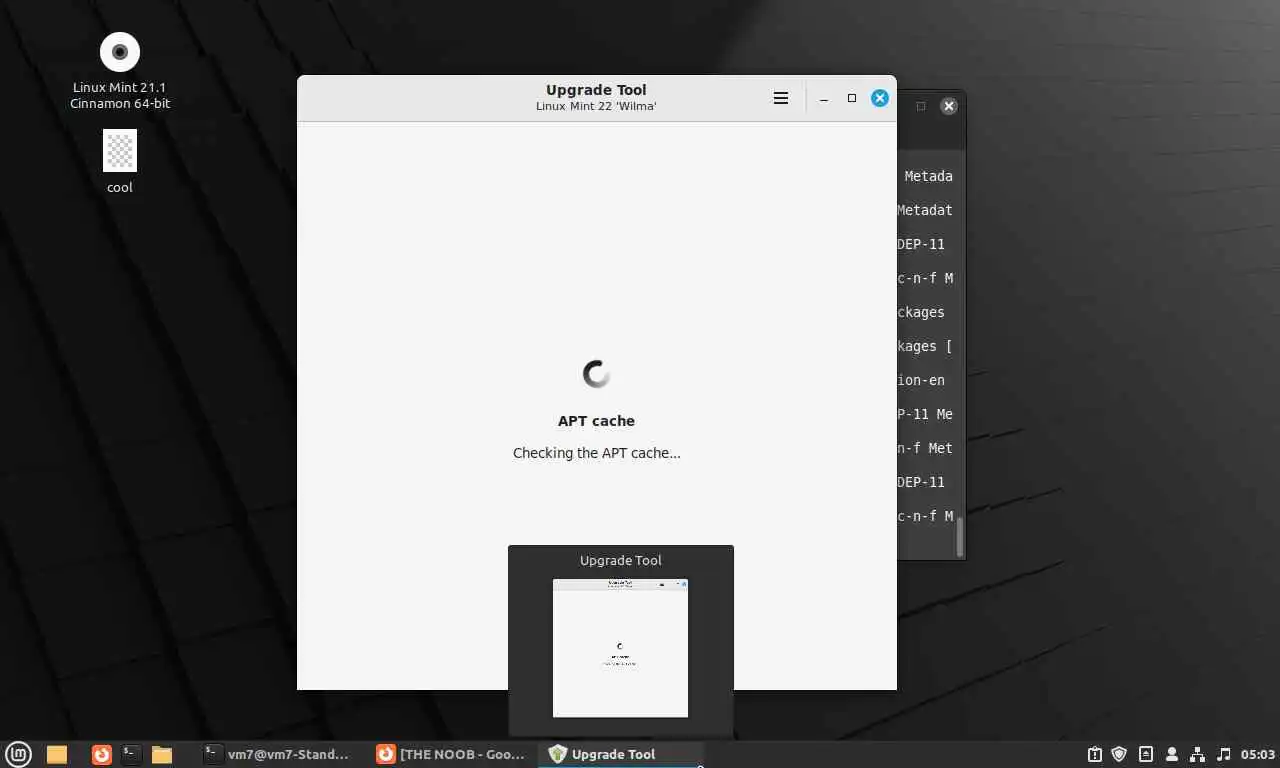
Task: Open the Files launcher in the panel
Action: 57,754
